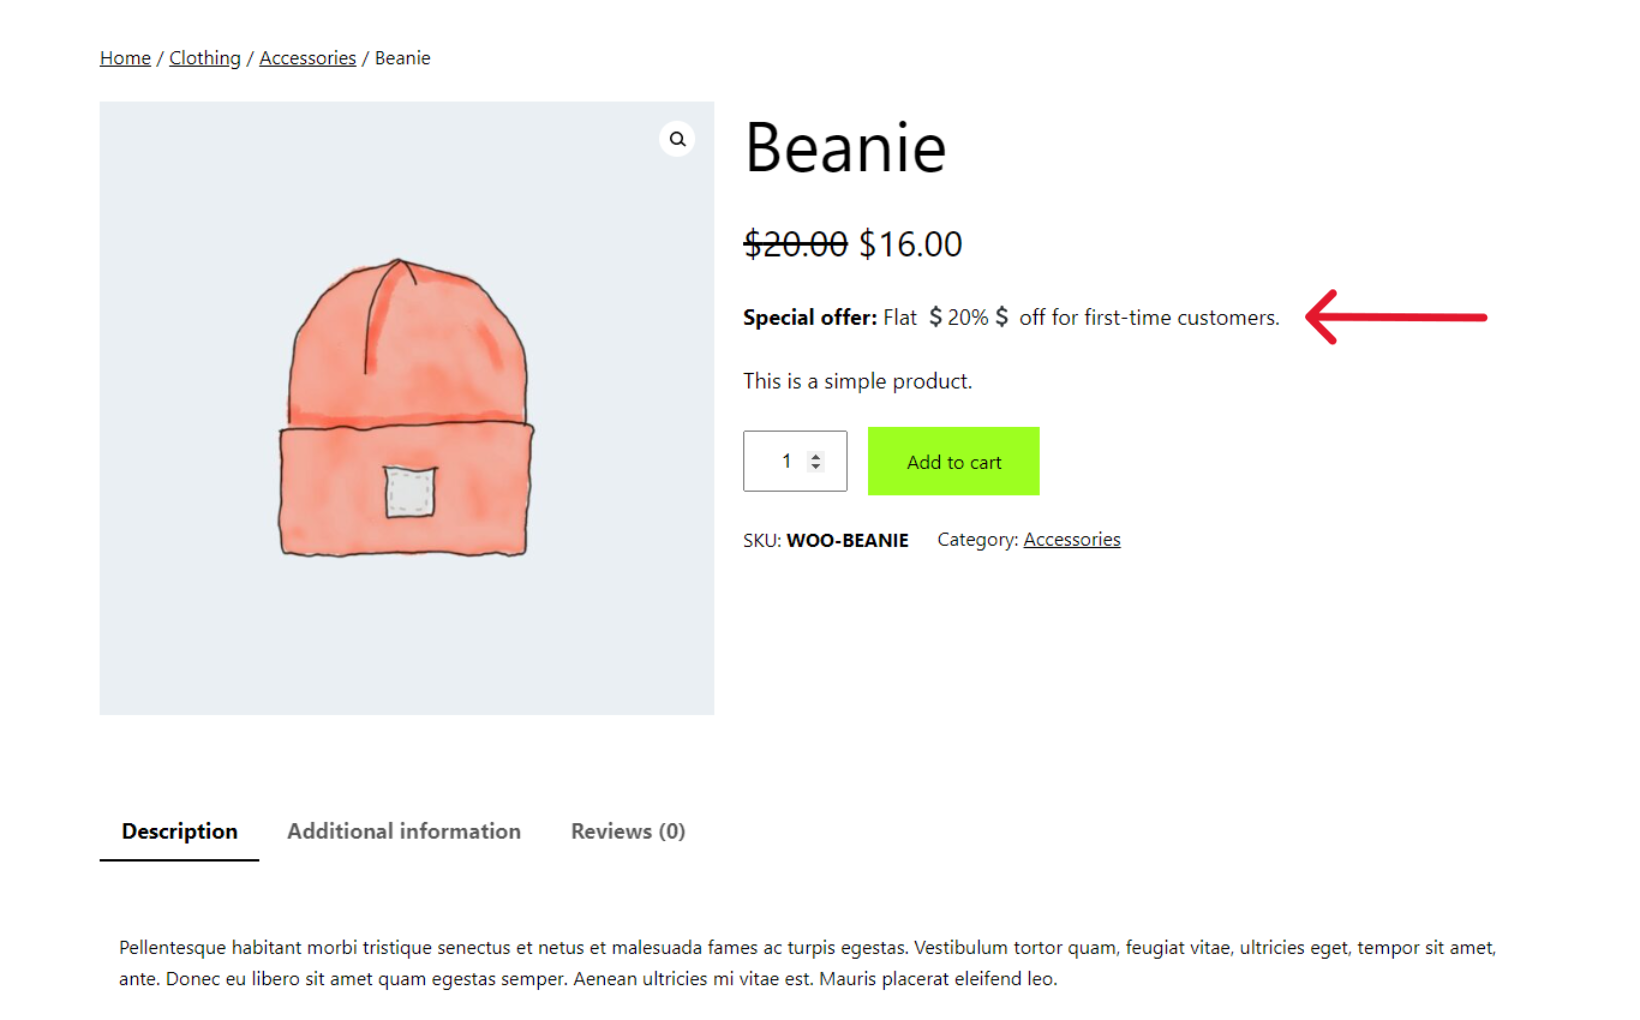Select the dollar icon after 20%
This screenshot has height=1020, width=1640.
pos(1003,317)
